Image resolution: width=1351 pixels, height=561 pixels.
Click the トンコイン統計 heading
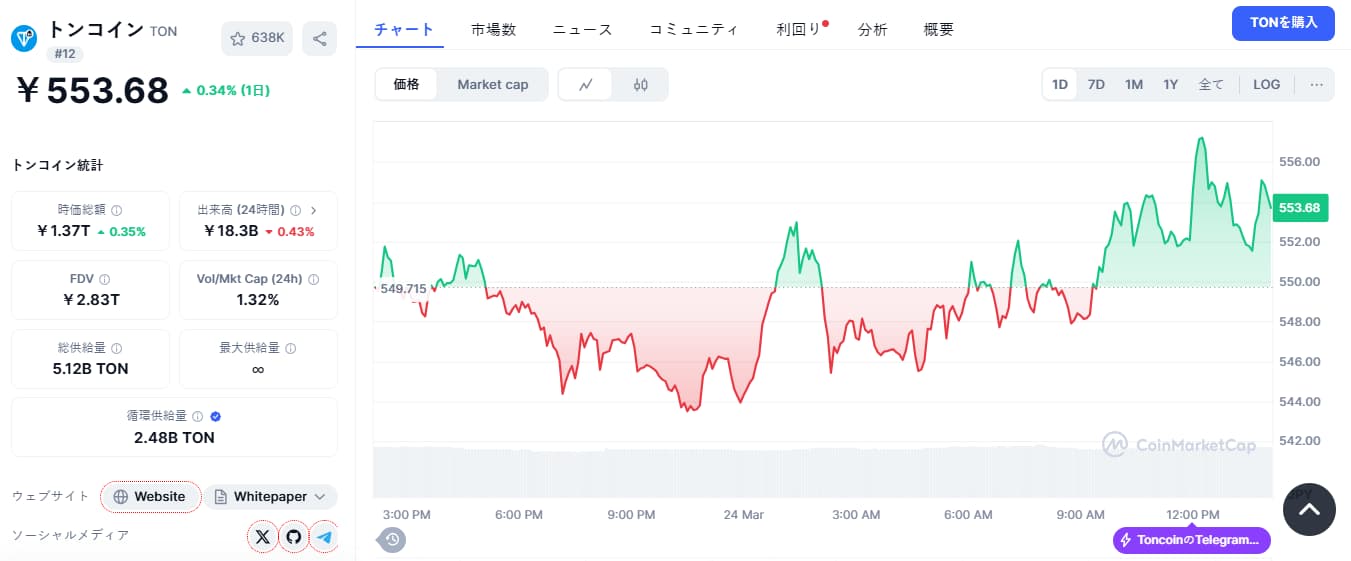(57, 165)
